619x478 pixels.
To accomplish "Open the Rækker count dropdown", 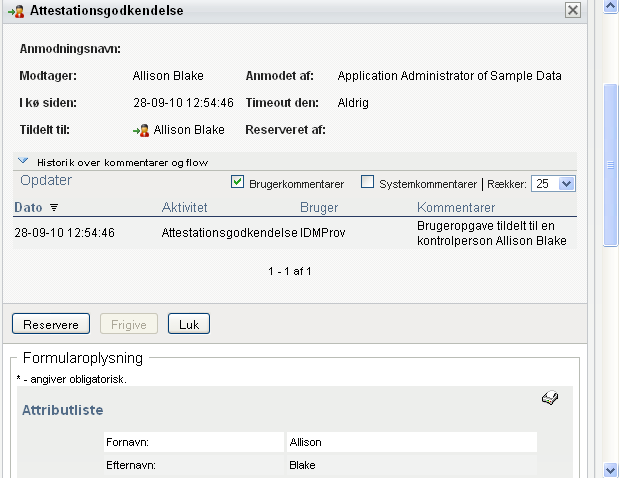I will click(x=566, y=183).
